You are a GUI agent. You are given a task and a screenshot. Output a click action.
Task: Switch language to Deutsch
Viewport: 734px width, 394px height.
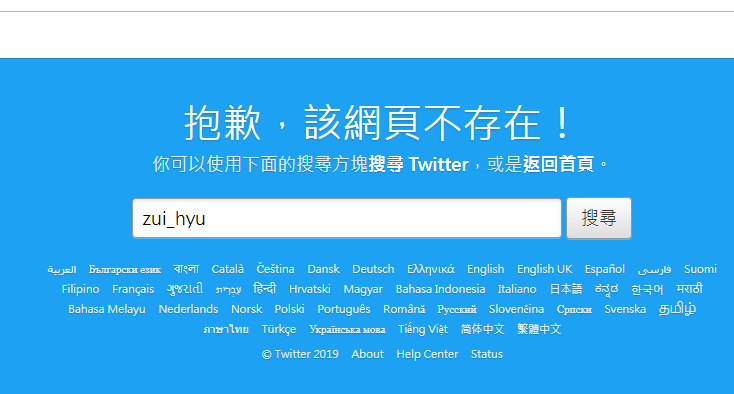tap(373, 269)
